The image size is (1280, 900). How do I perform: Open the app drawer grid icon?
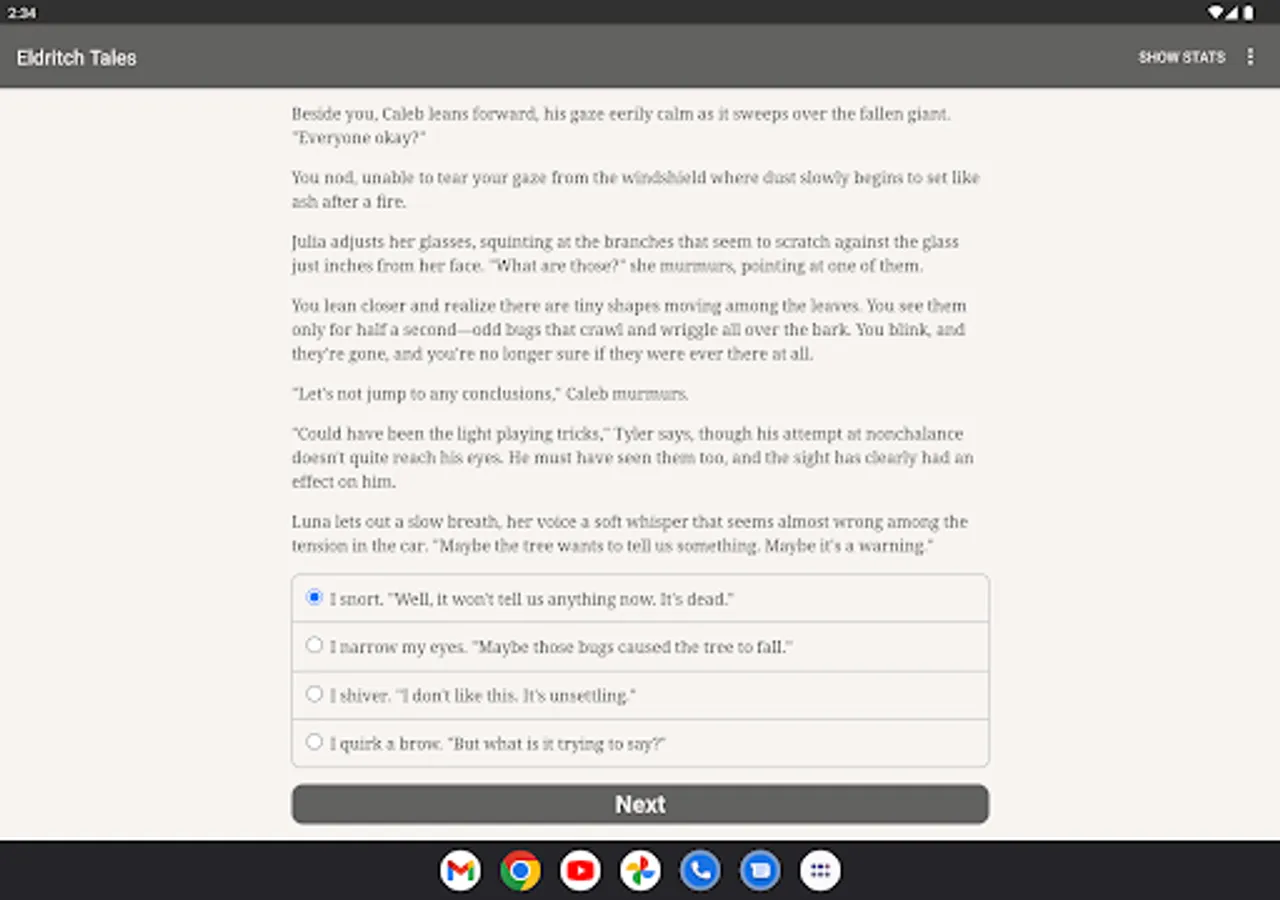[820, 870]
